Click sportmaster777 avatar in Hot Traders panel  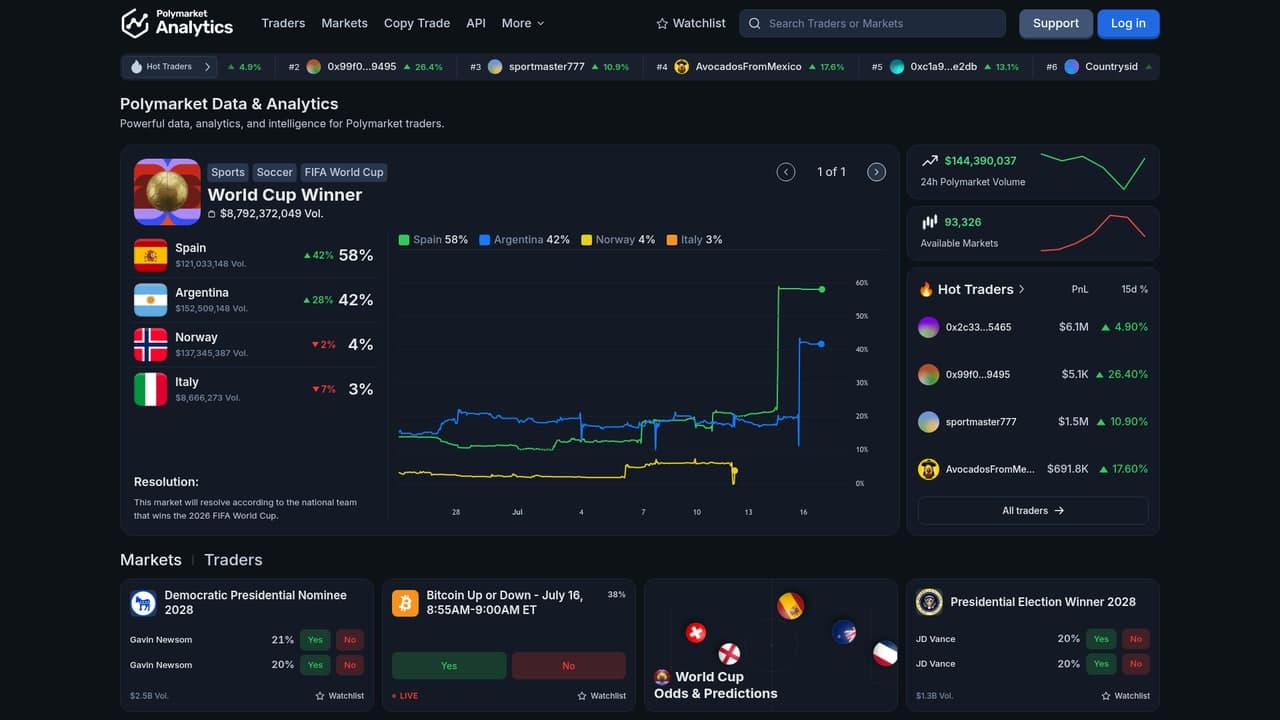point(929,421)
